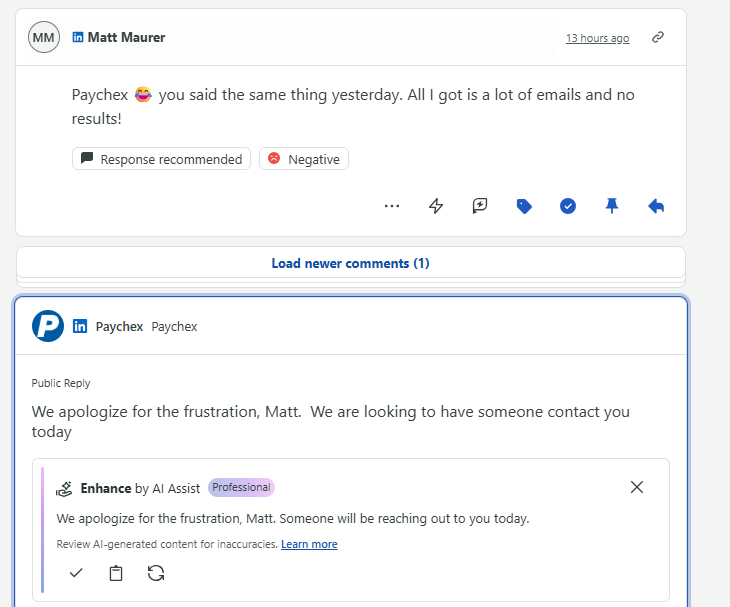Click the lightning bolt quick action icon

[x=436, y=206]
